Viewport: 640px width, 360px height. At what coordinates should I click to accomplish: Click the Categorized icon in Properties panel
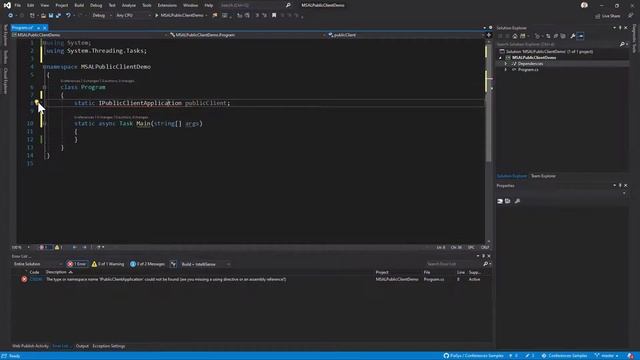click(x=500, y=201)
